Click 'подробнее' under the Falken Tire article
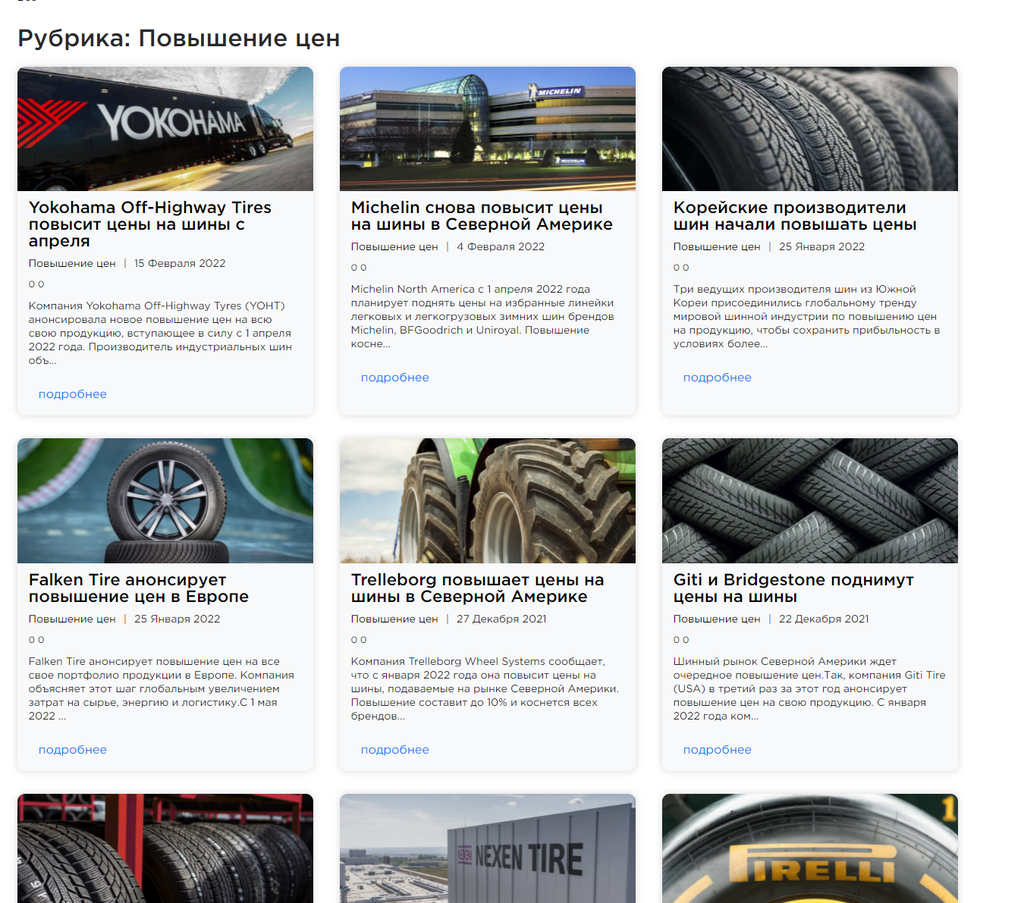Viewport: 1024px width, 903px height. [x=72, y=750]
